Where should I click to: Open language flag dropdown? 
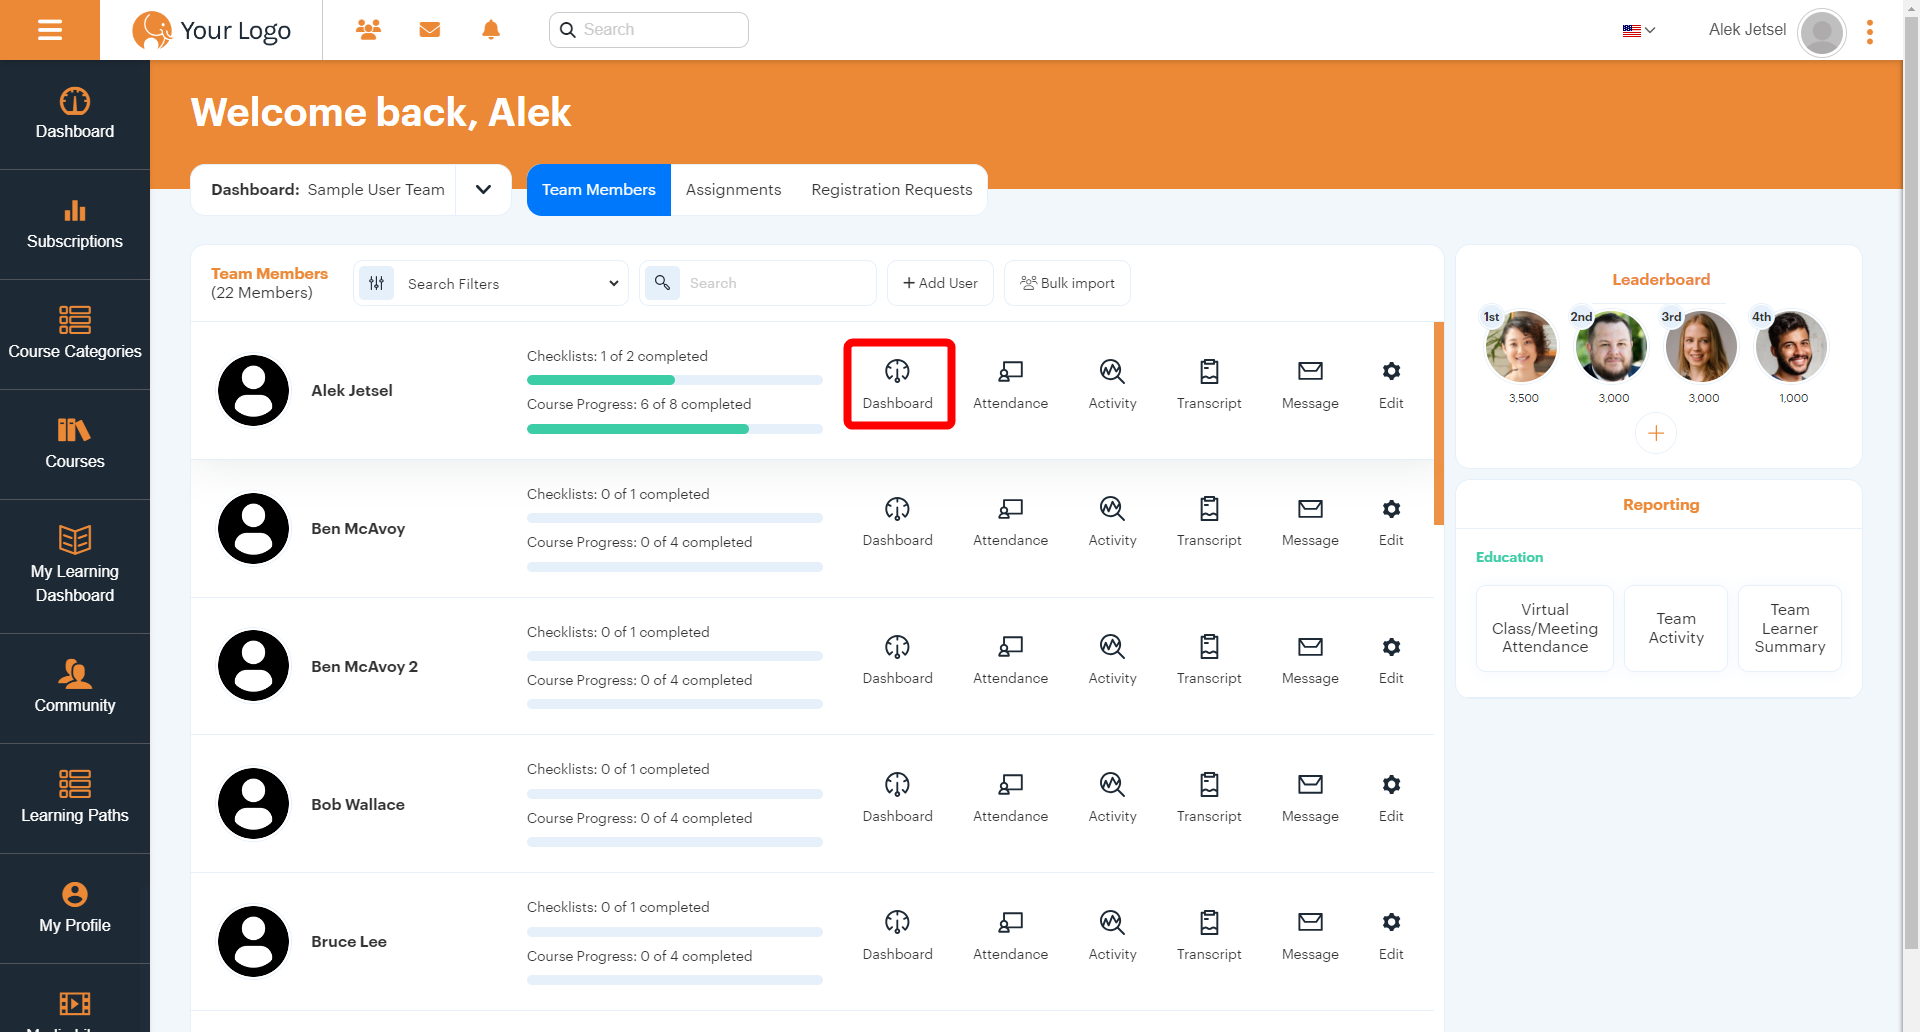(1639, 30)
